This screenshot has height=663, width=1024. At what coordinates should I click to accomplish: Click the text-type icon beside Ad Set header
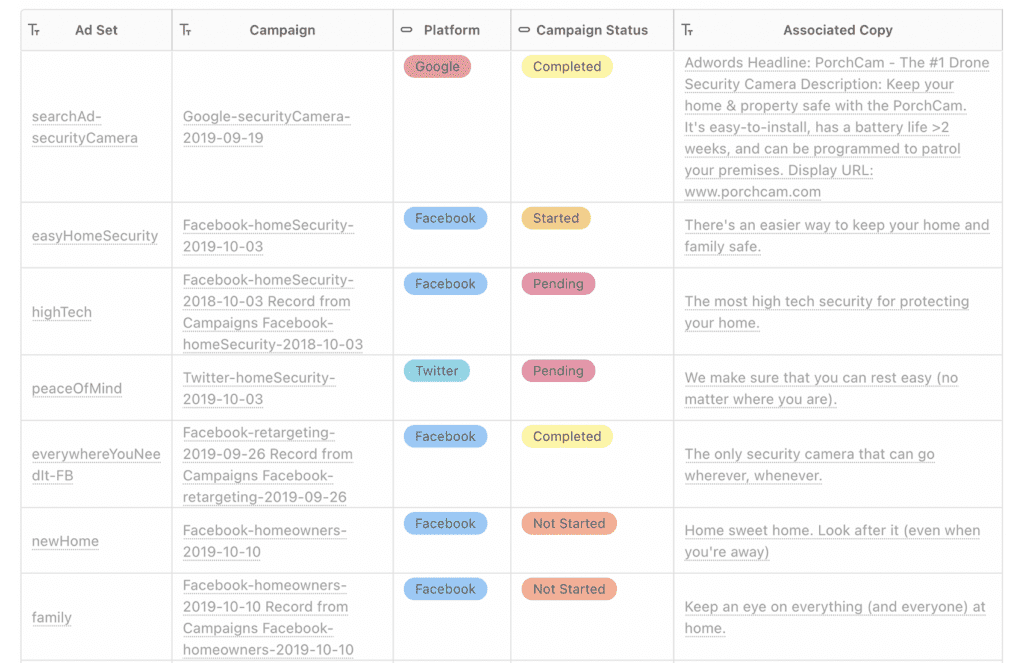coord(34,31)
